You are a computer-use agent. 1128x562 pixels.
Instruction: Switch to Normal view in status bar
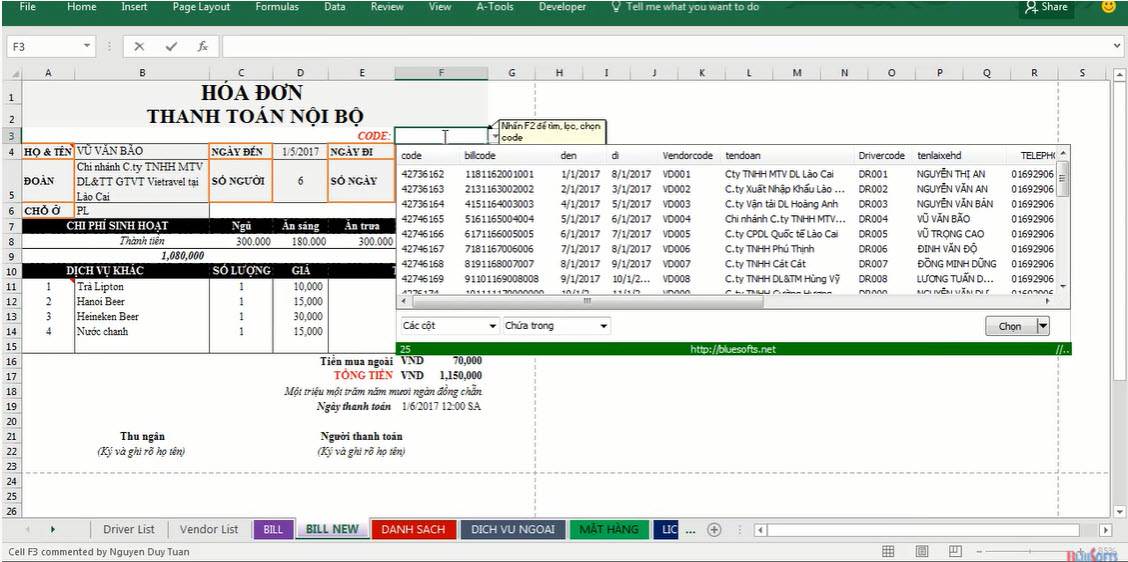pos(889,552)
